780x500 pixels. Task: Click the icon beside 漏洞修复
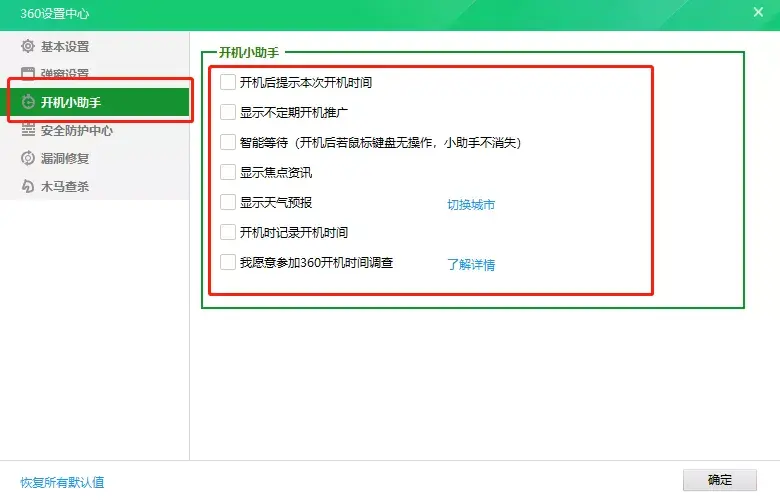click(x=28, y=158)
